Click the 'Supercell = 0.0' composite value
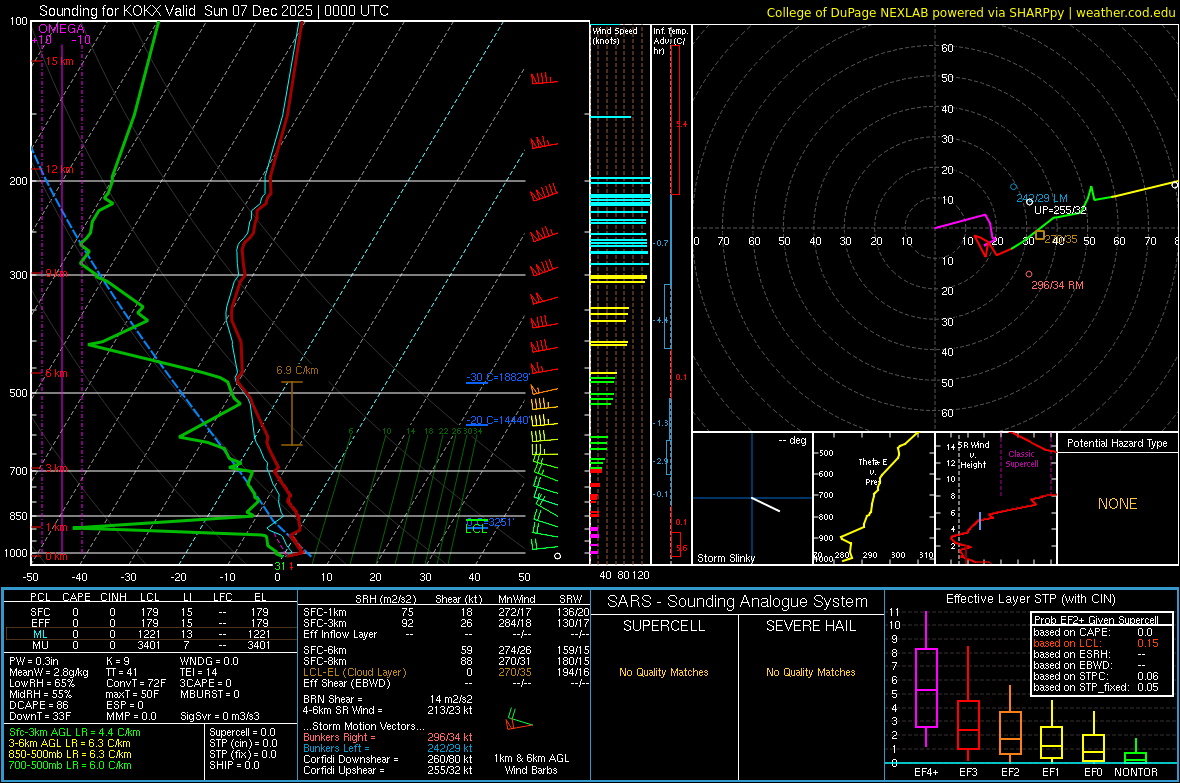 pos(242,732)
